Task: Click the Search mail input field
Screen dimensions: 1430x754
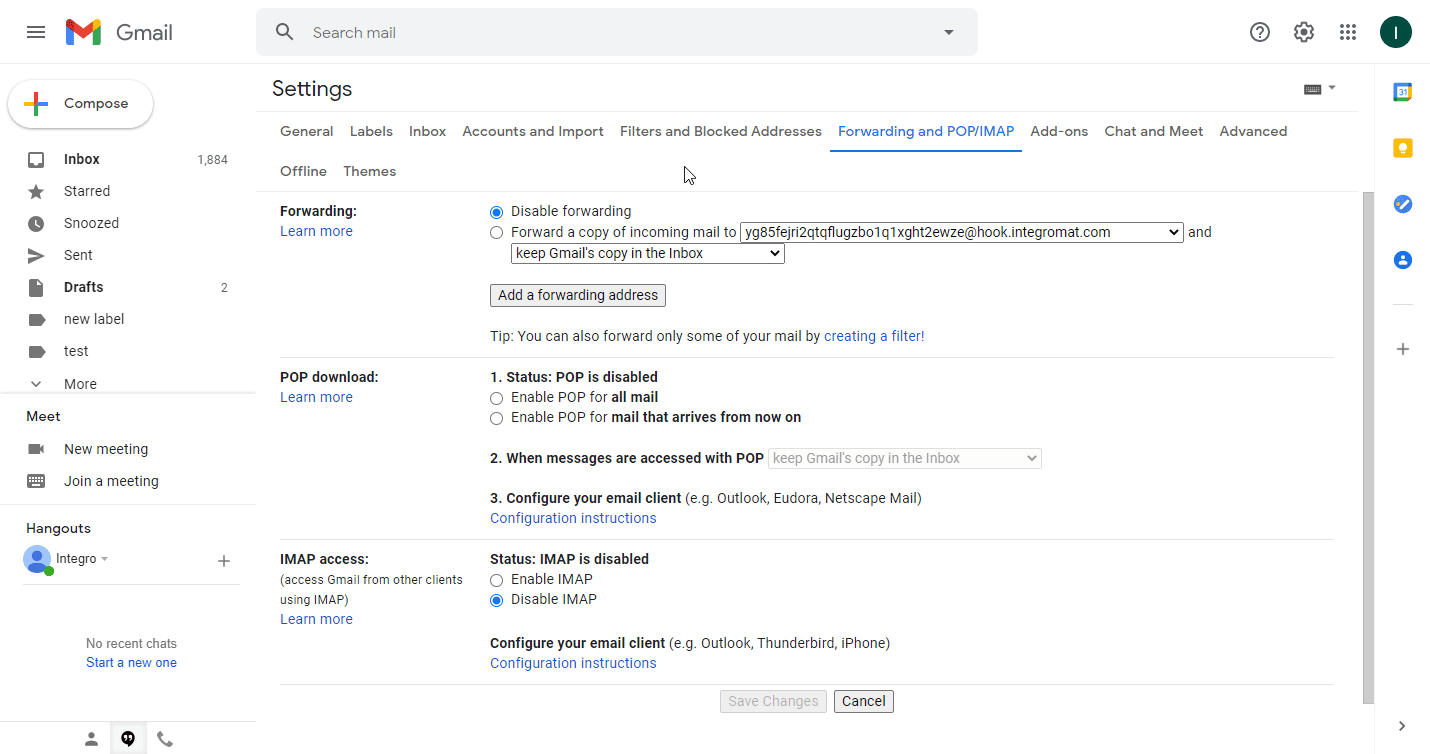Action: 600,32
